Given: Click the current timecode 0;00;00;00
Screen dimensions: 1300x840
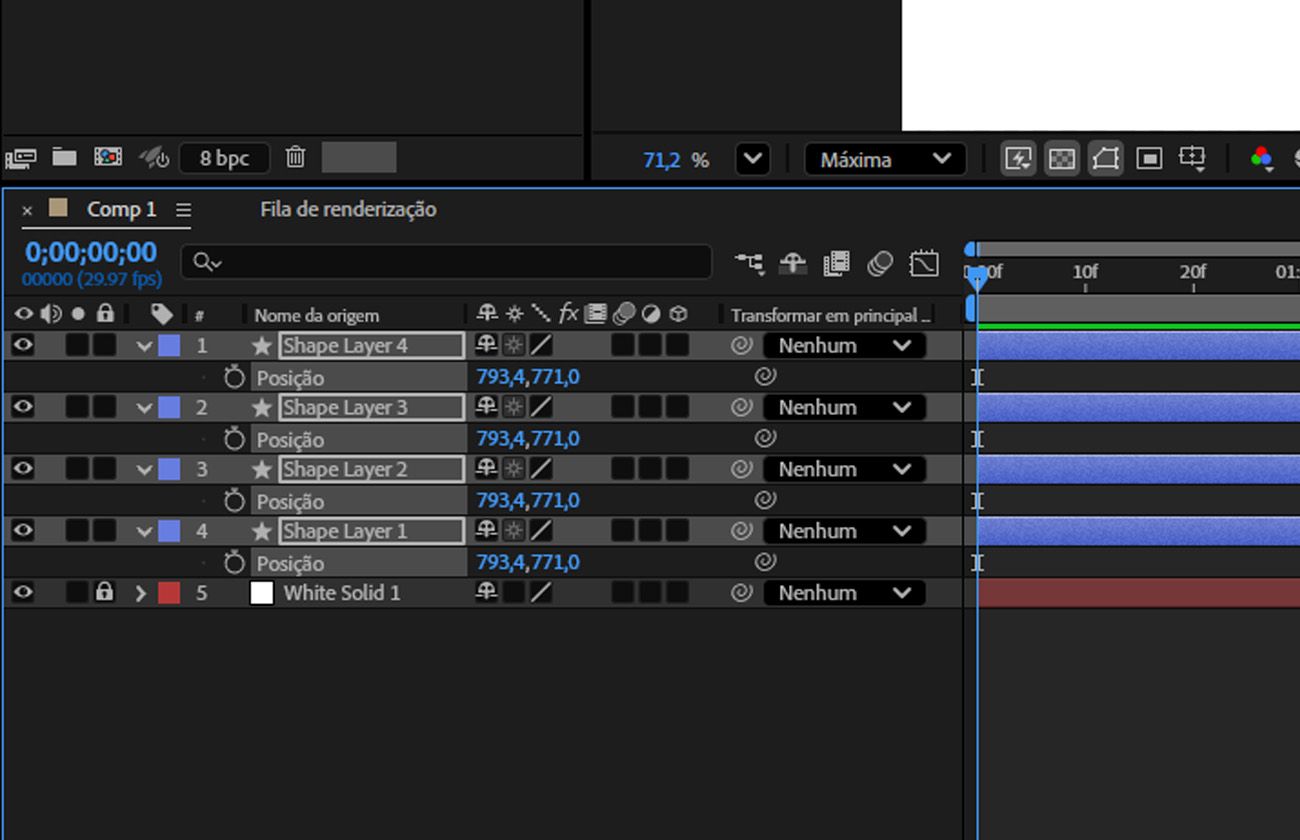Looking at the screenshot, I should click(x=91, y=252).
